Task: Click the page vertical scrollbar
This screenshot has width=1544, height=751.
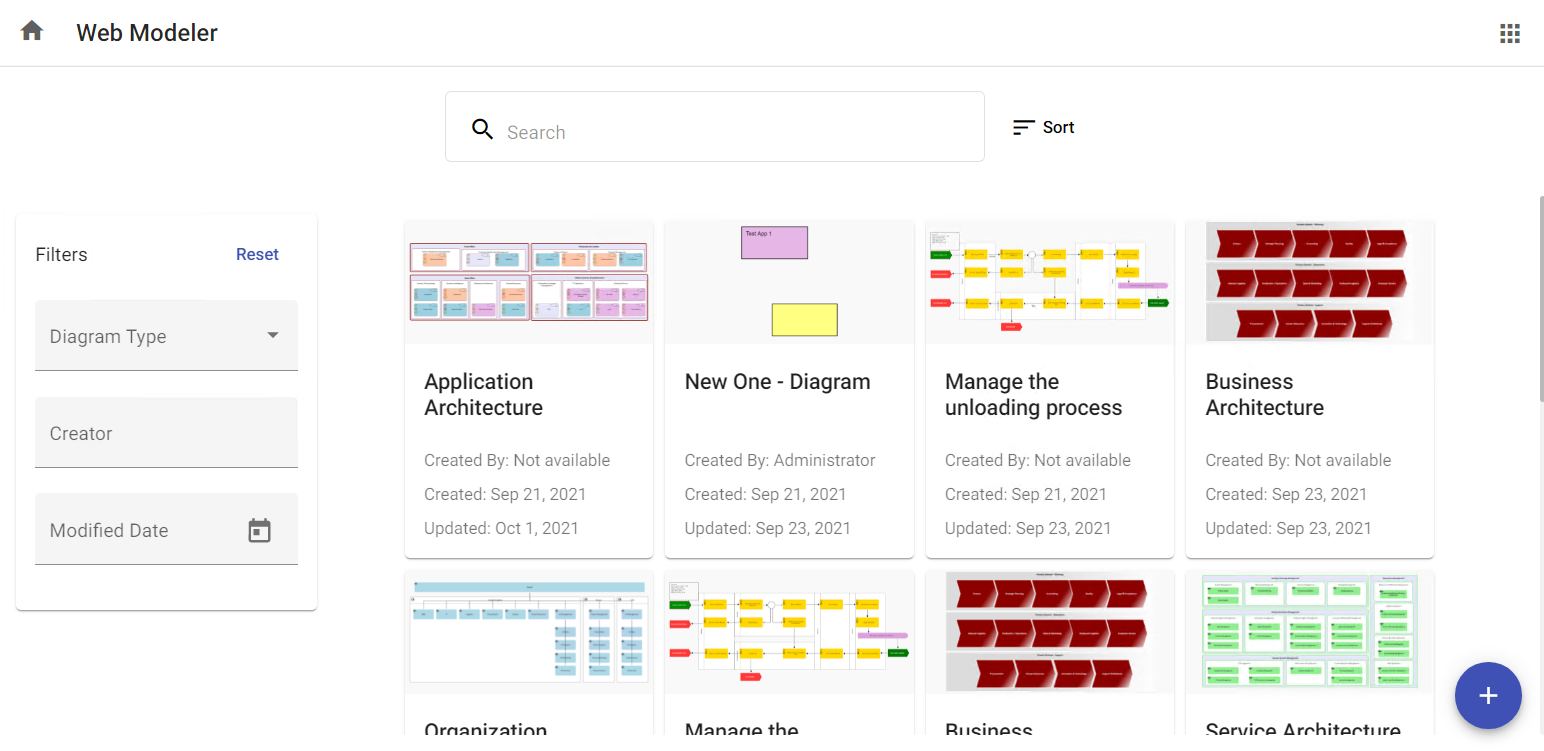Action: click(1539, 300)
